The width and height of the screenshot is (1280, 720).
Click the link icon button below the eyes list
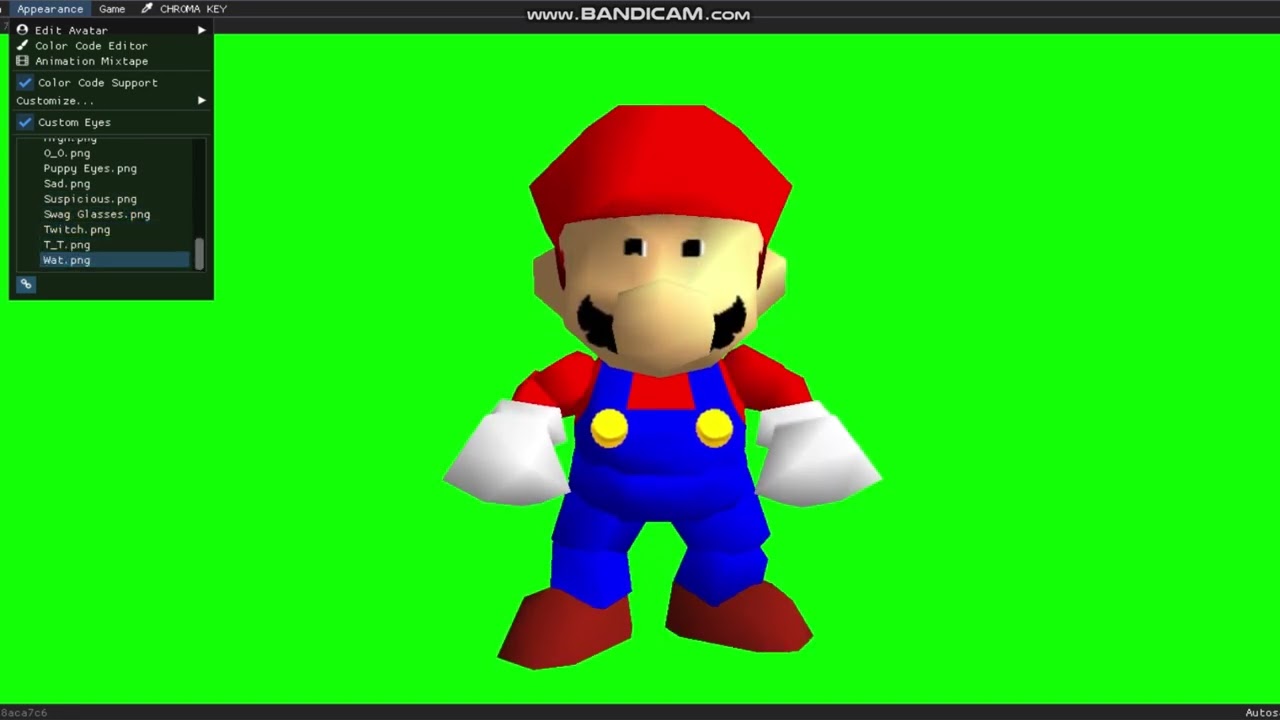point(26,284)
